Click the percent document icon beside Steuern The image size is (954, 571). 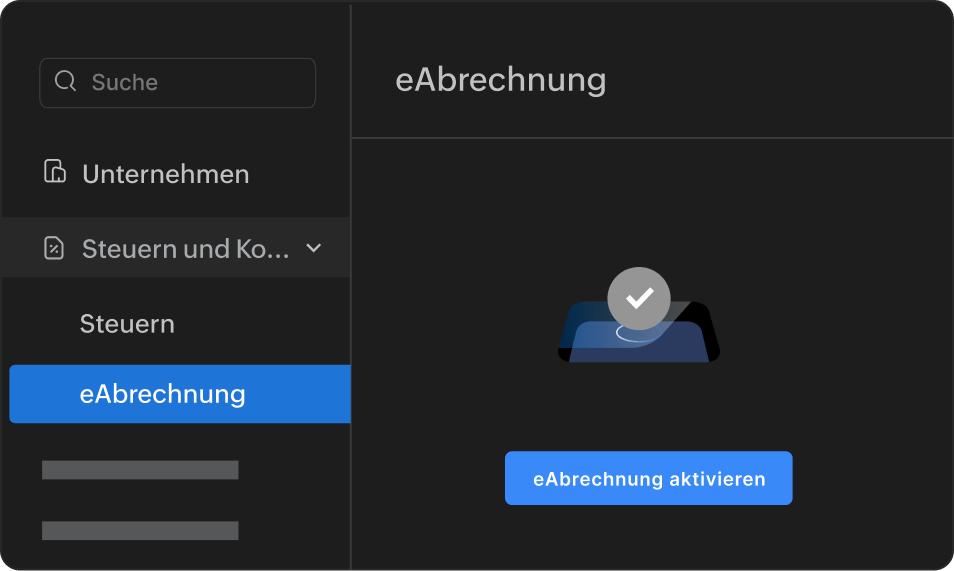[x=54, y=248]
